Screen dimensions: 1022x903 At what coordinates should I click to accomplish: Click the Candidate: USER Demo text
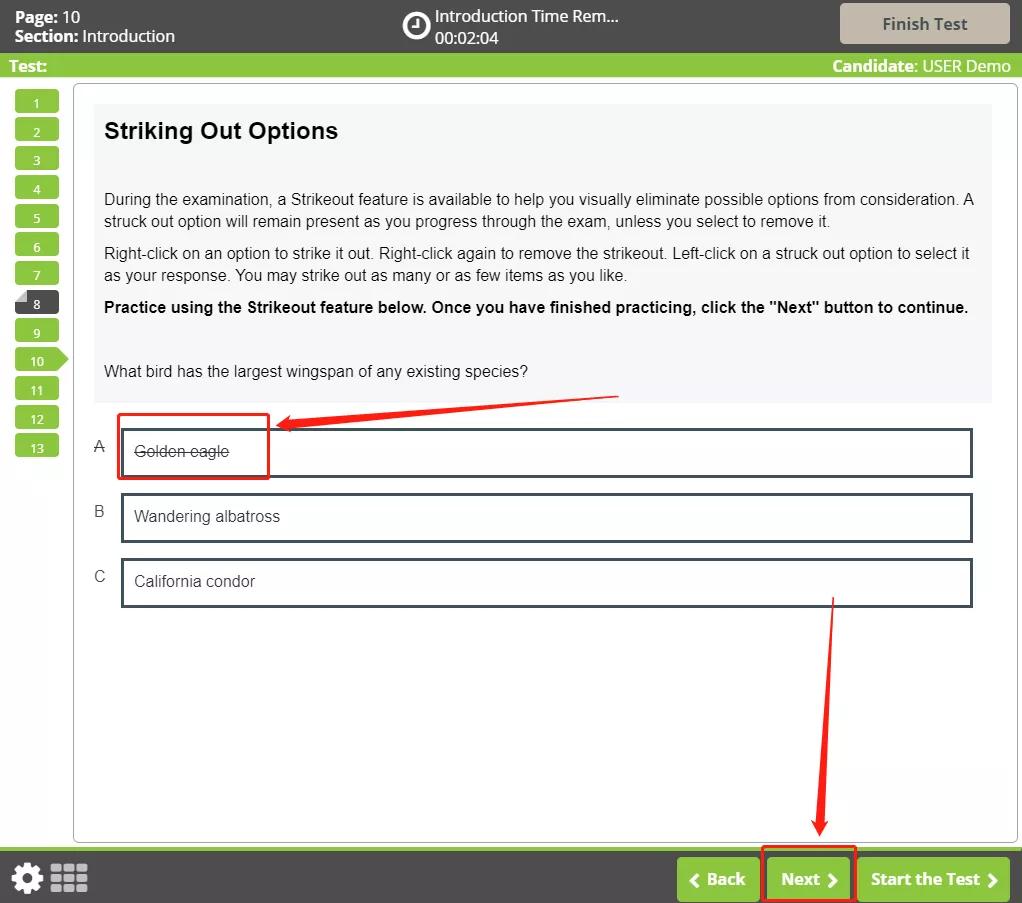pos(921,66)
